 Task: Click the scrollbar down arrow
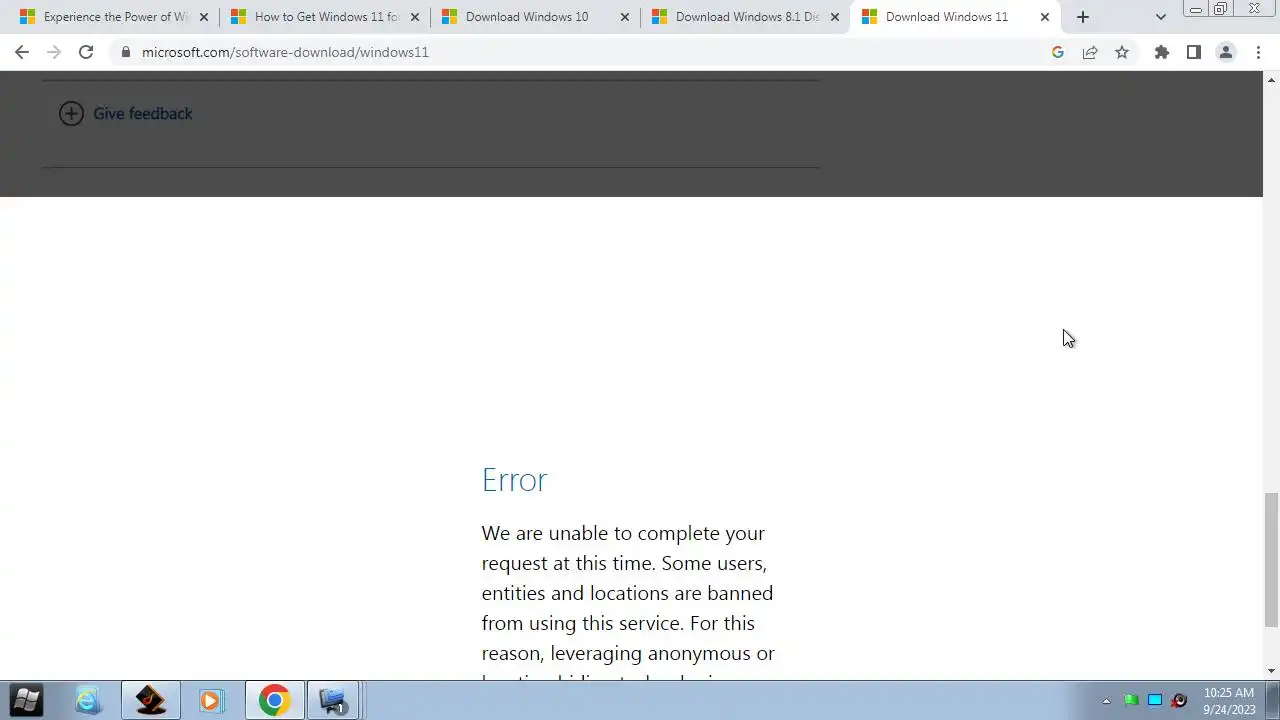tap(1272, 671)
